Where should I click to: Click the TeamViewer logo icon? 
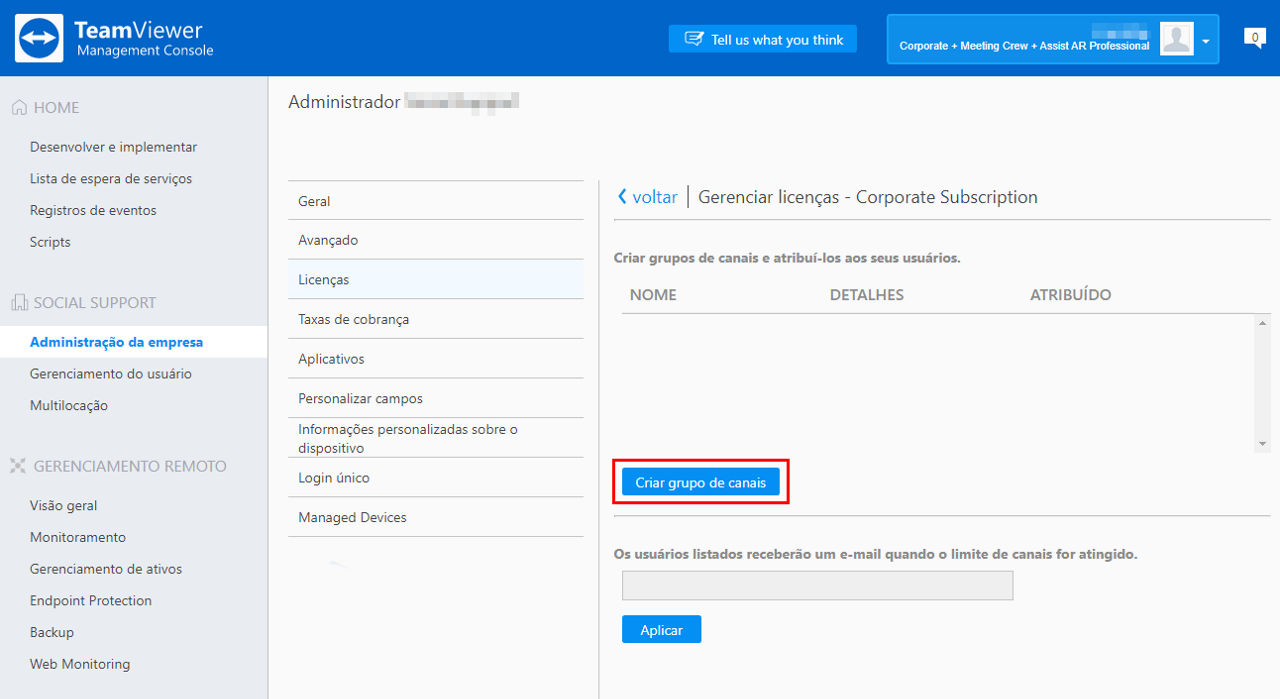click(x=39, y=38)
